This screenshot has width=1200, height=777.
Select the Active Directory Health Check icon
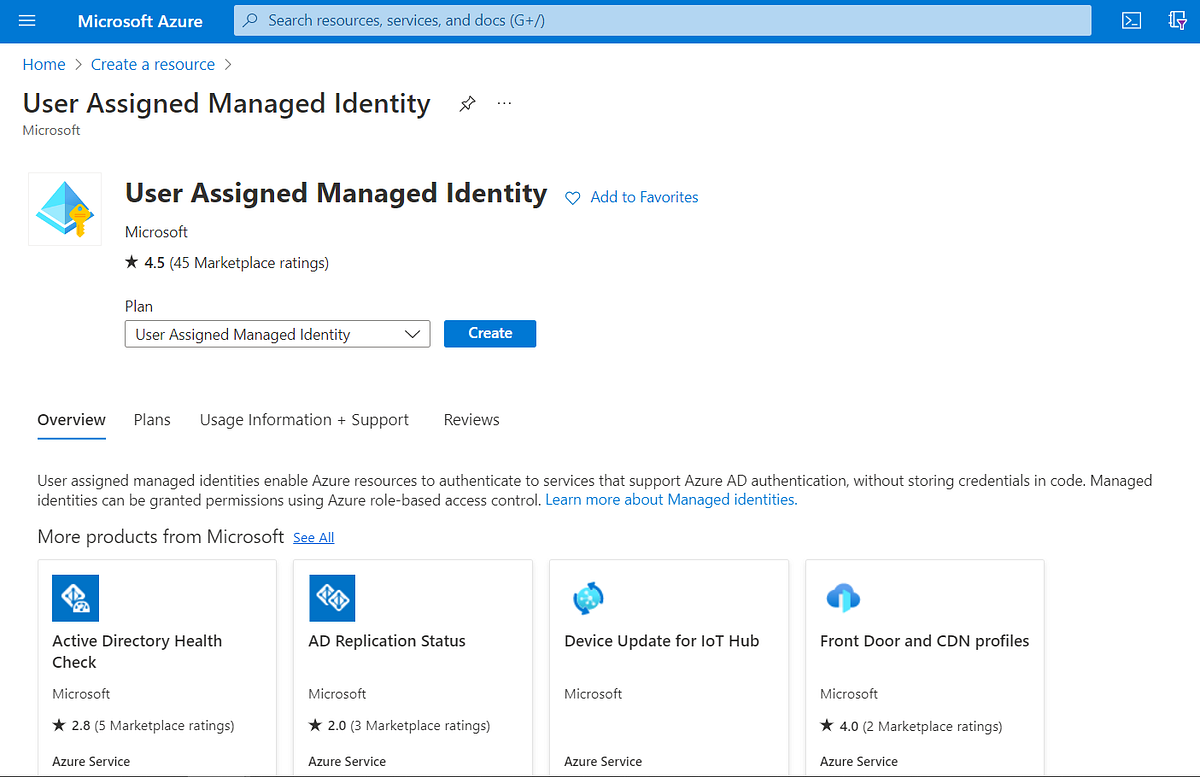click(75, 598)
